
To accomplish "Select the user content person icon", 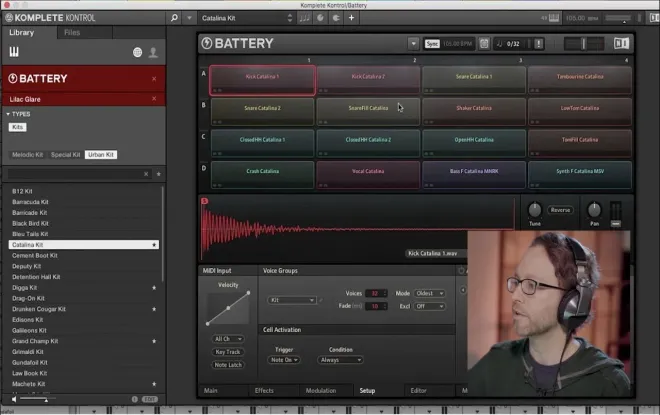I will (153, 52).
